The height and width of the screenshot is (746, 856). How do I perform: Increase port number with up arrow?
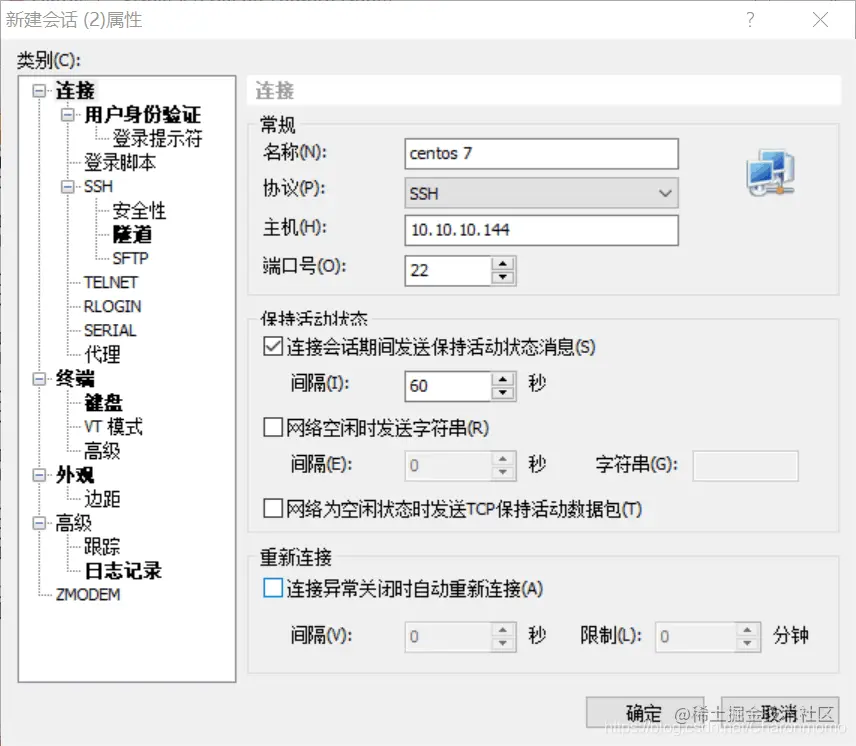click(503, 264)
